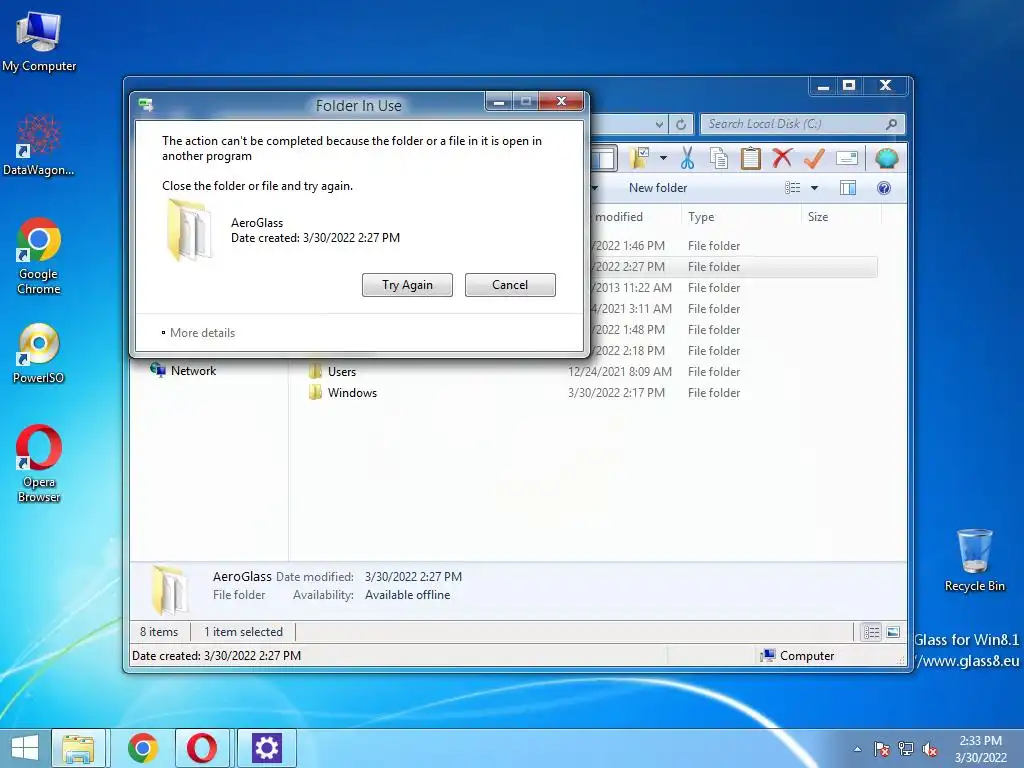Click the orange checkmark Rename icon
Screen dimensions: 1024x768
tap(814, 158)
